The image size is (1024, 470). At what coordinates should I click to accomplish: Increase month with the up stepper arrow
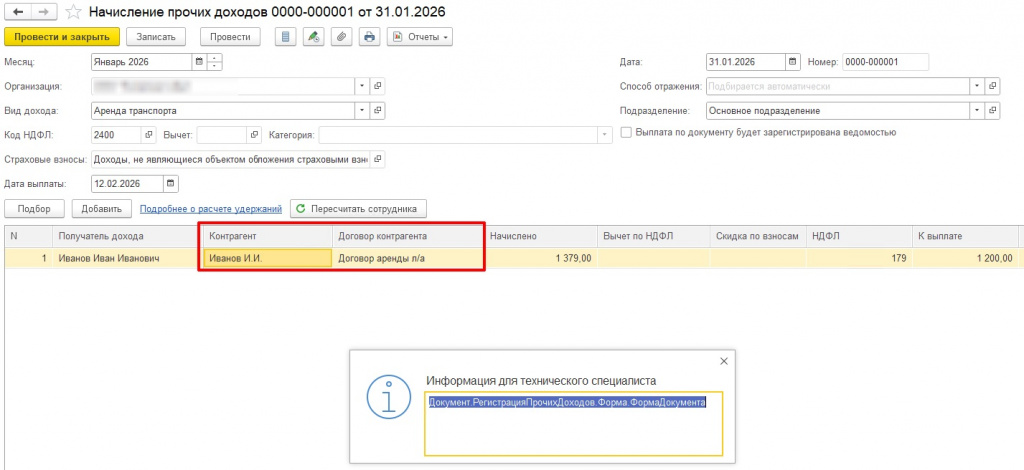(x=214, y=58)
